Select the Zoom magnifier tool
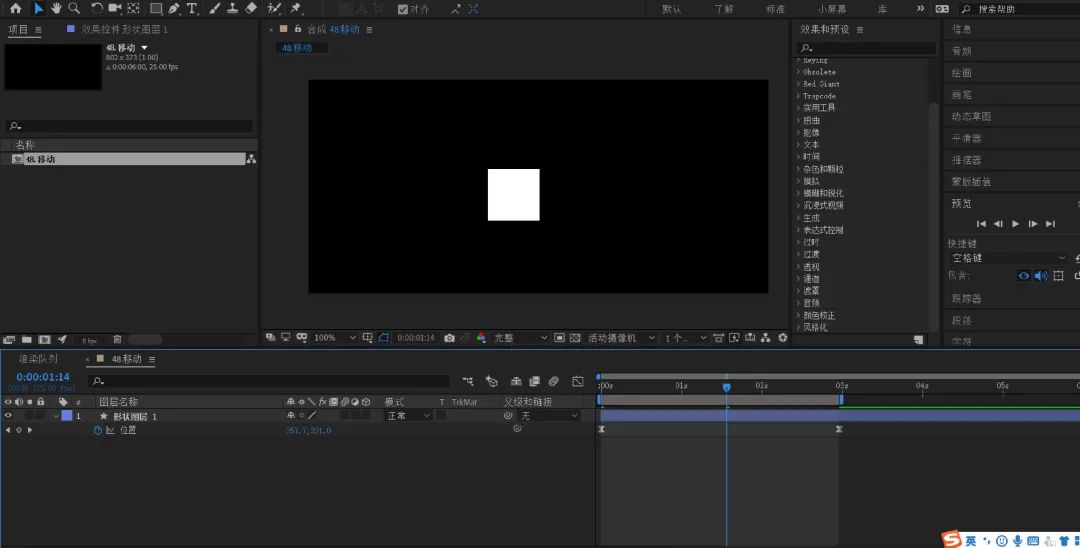This screenshot has width=1080, height=548. [74, 8]
